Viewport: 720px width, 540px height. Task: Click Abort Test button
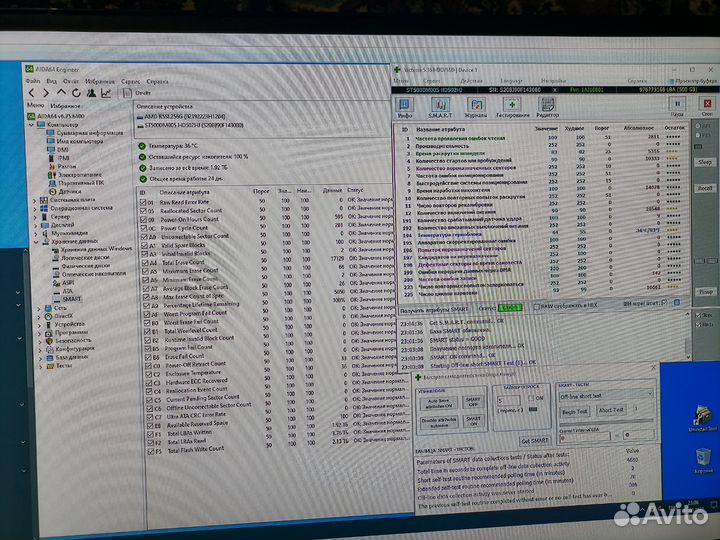point(611,410)
